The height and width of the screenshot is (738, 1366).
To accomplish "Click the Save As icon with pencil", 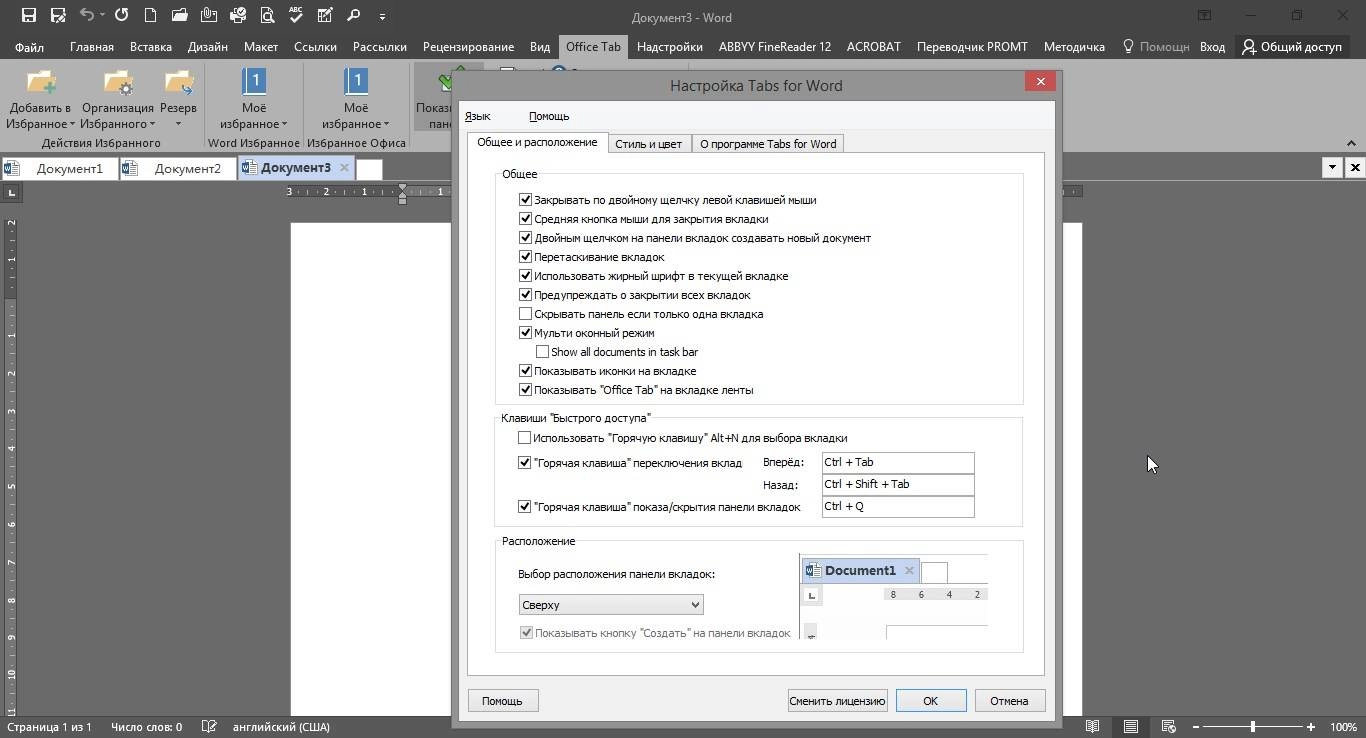I will [x=58, y=16].
